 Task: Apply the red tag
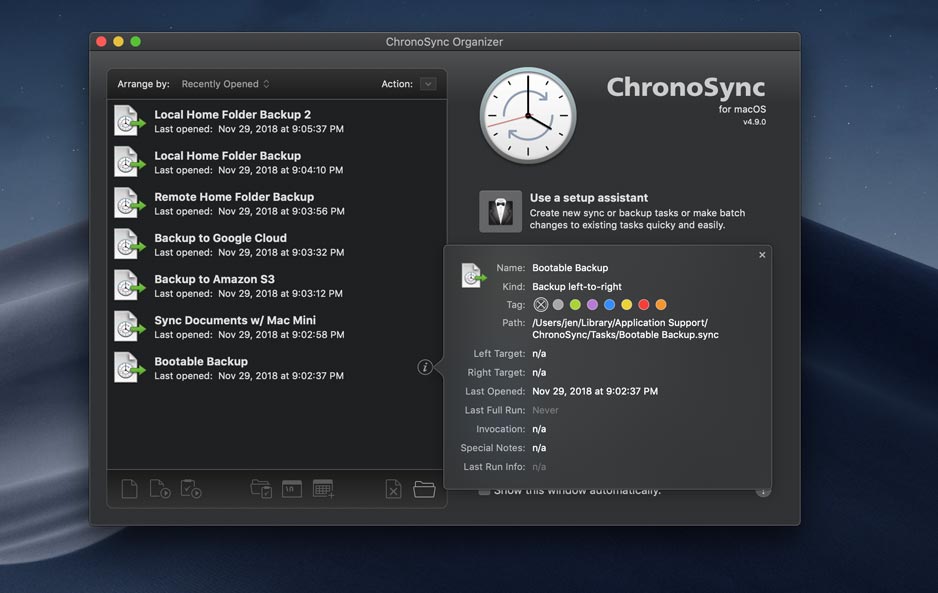[x=644, y=305]
